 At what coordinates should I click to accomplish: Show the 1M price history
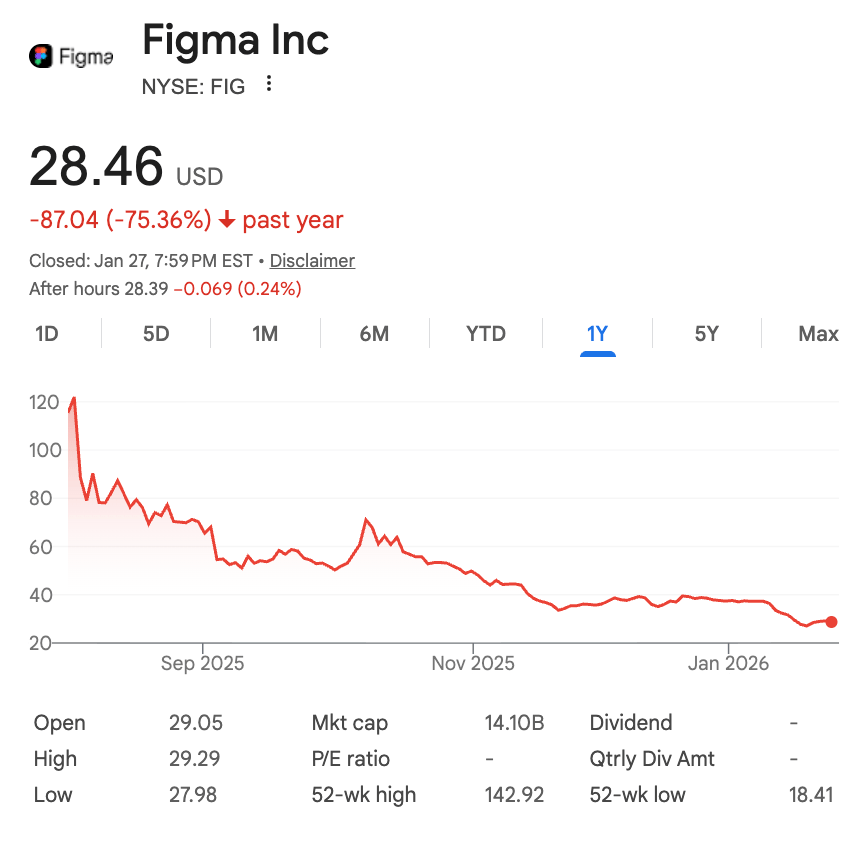265,334
